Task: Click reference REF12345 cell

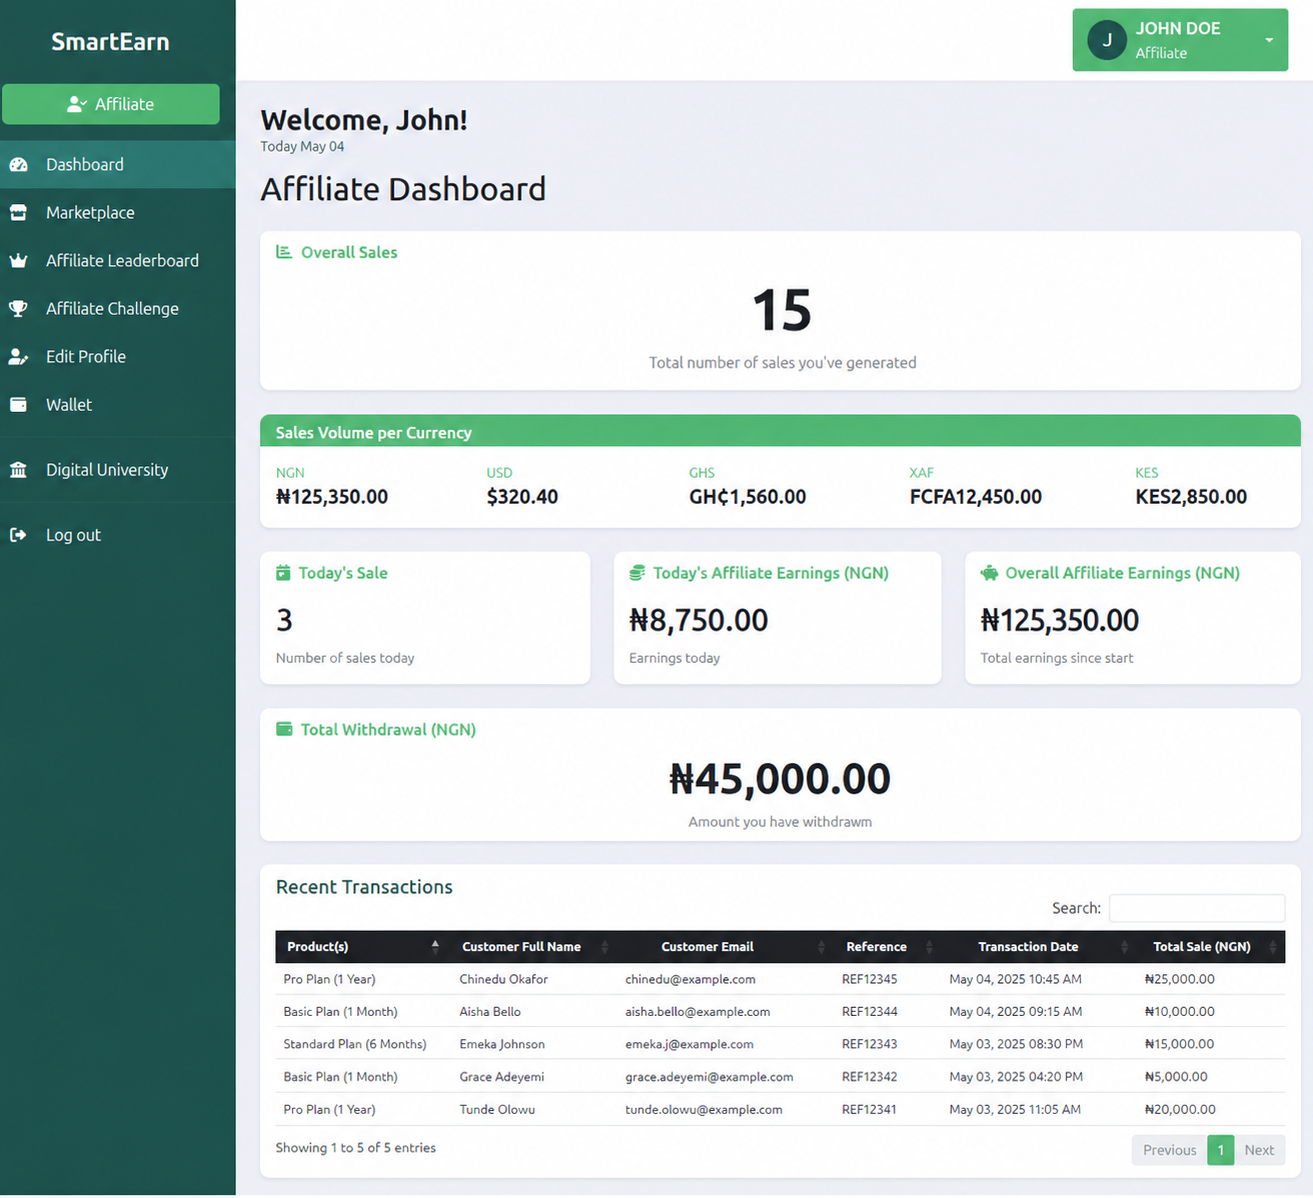Action: (869, 979)
